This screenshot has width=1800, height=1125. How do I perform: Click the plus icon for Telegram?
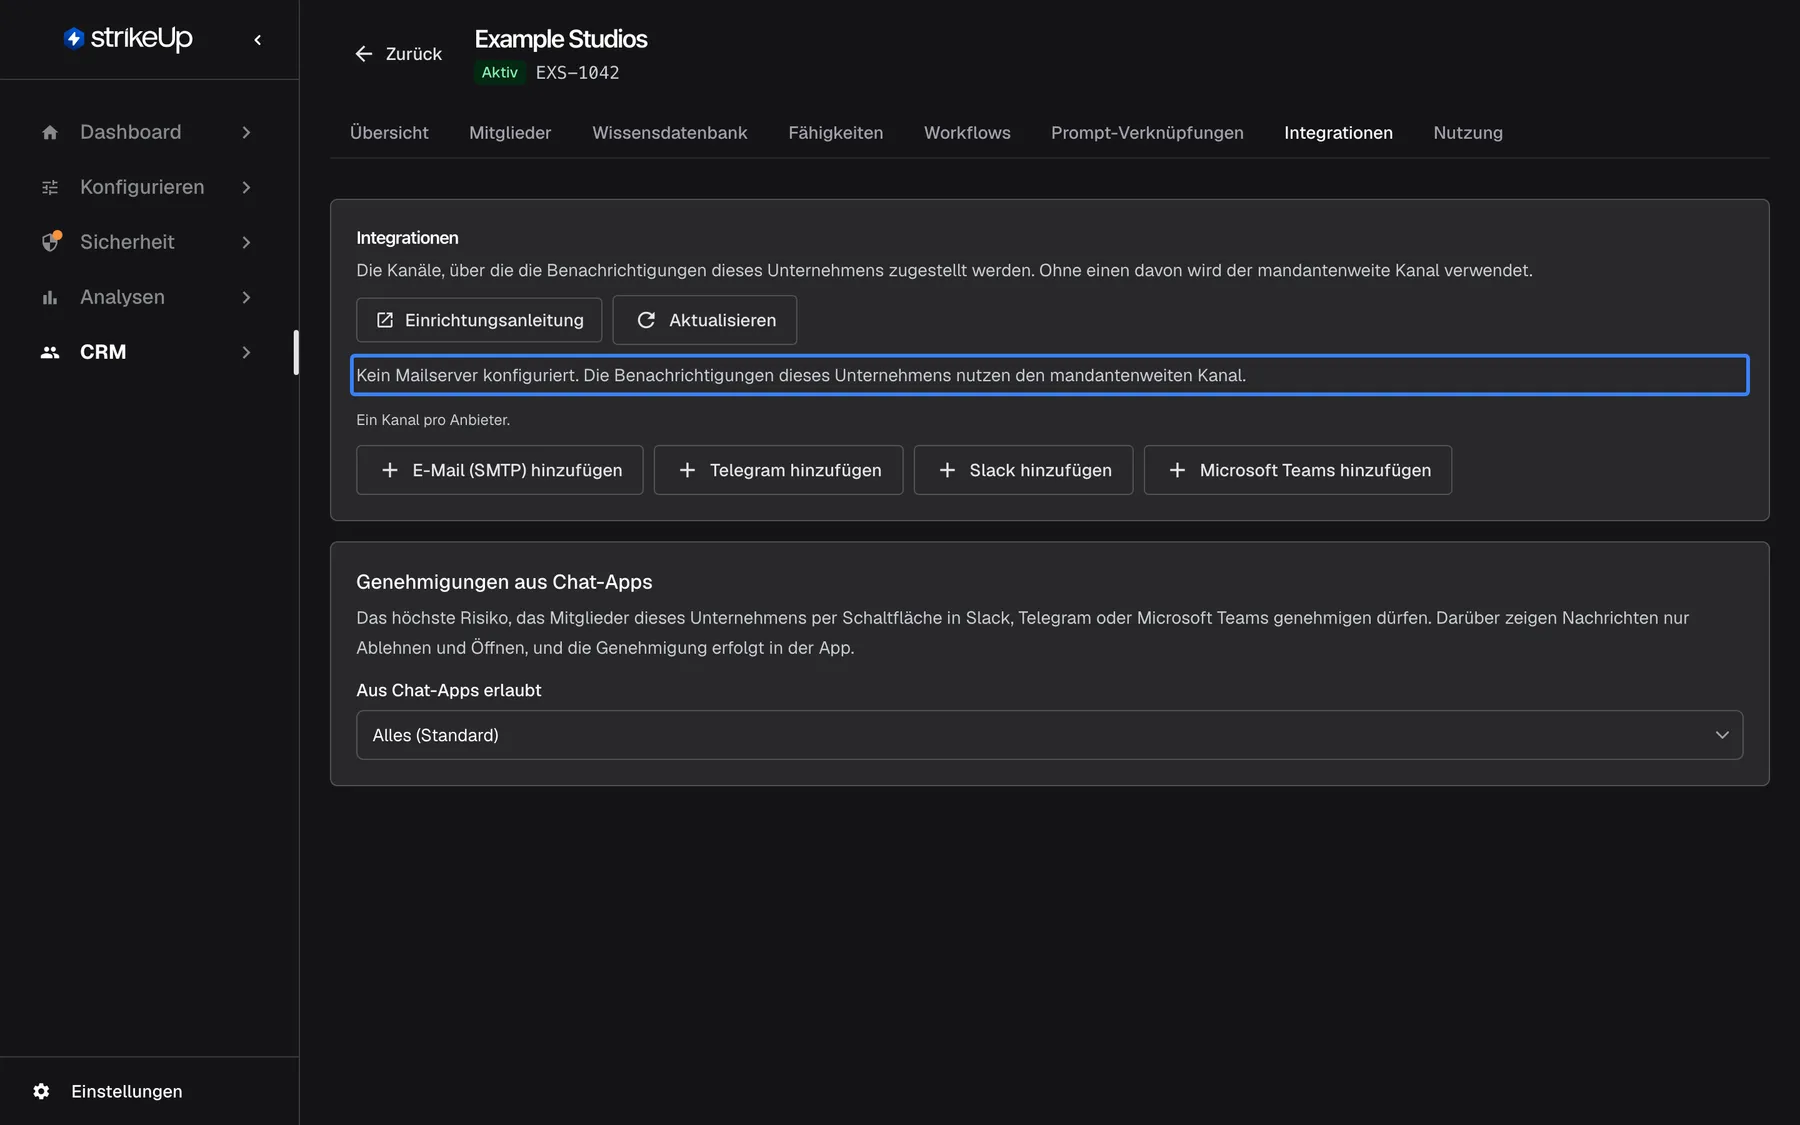tap(687, 470)
